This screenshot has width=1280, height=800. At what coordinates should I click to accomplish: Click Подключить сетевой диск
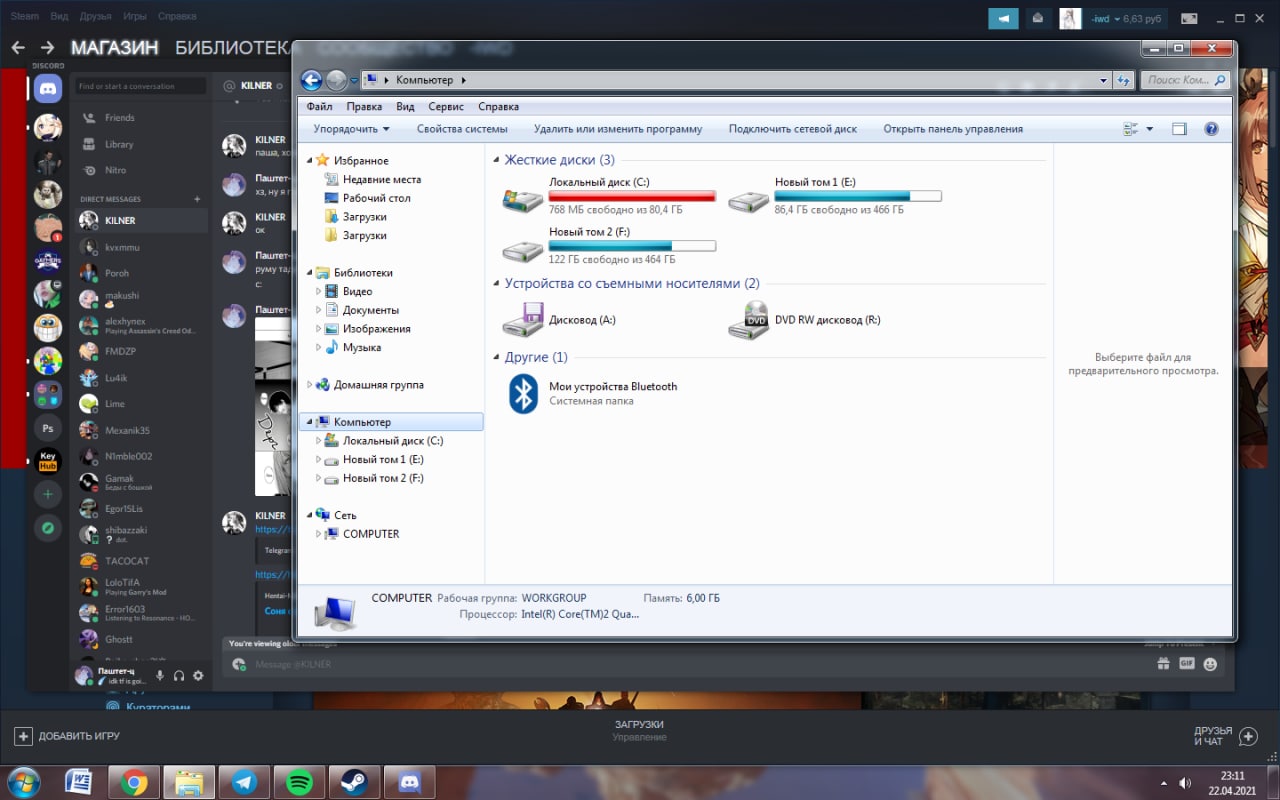[x=793, y=129]
